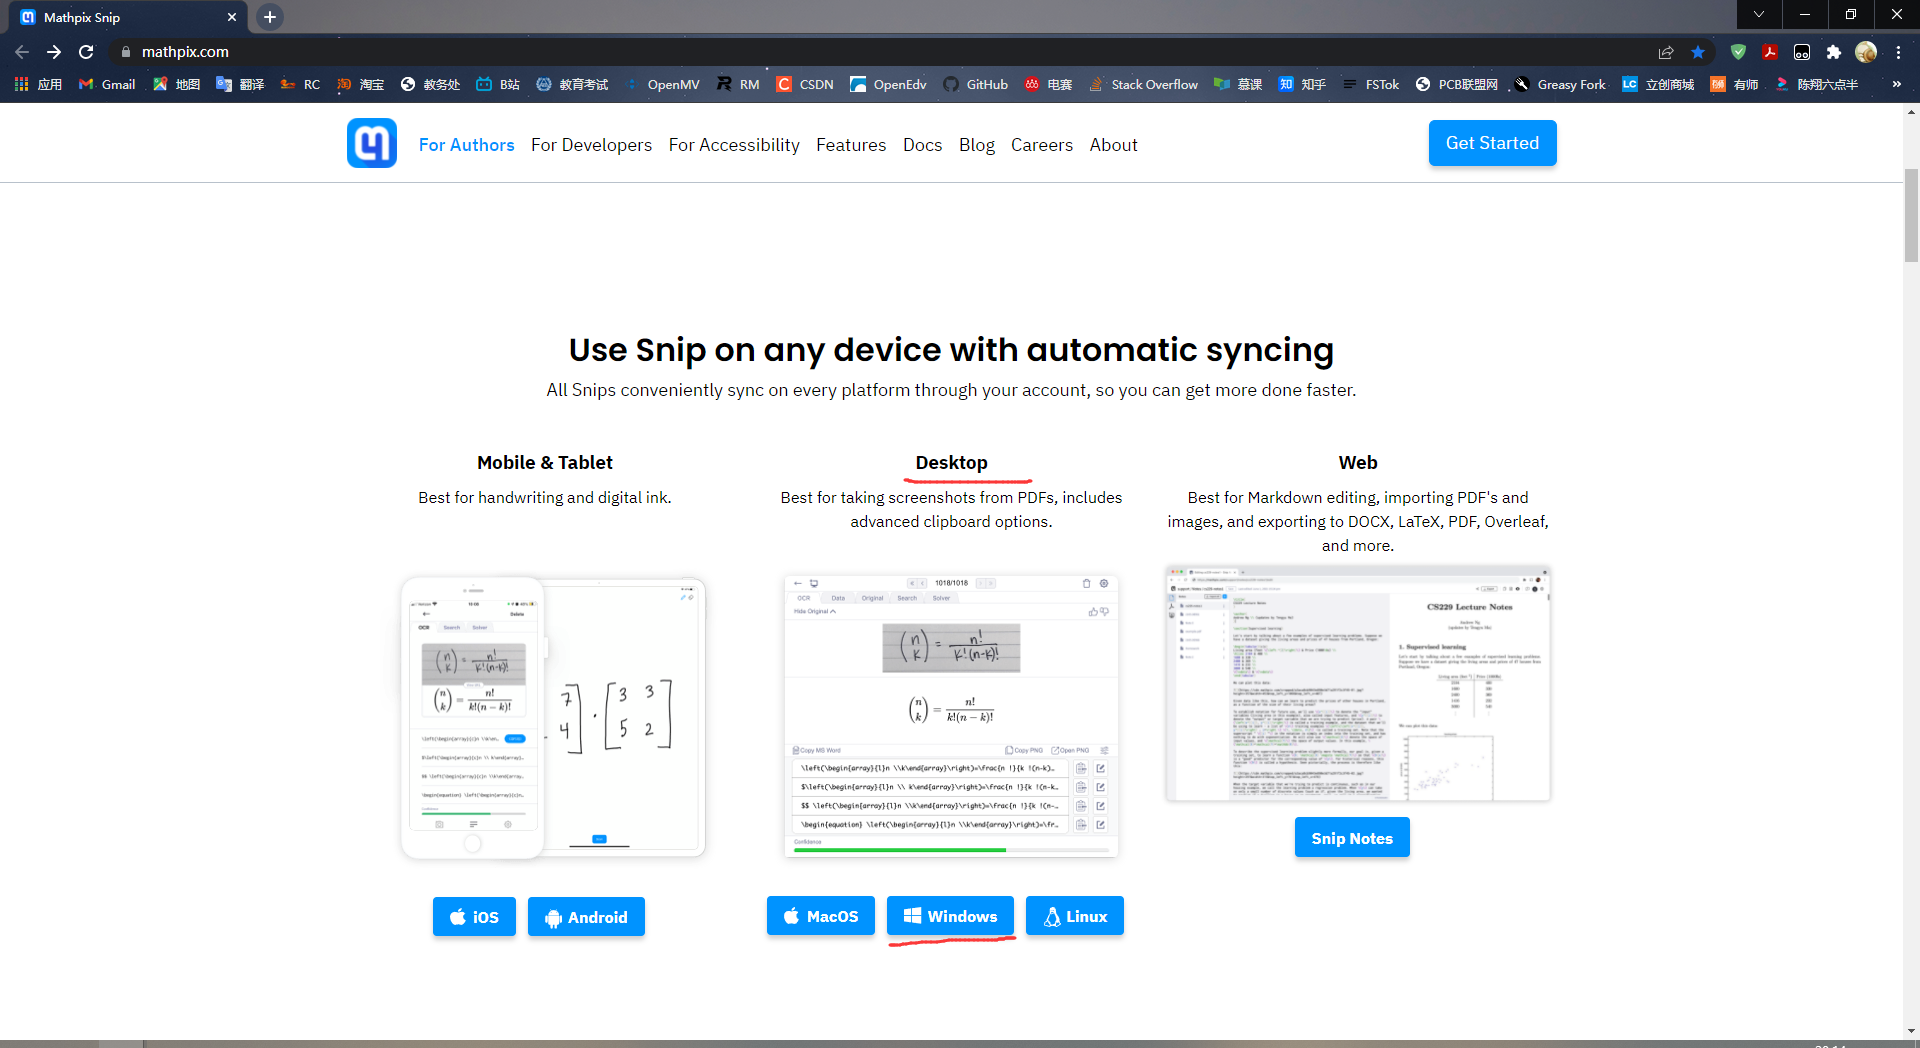
Task: Open the 立创商城 bookmark
Action: click(x=1658, y=84)
